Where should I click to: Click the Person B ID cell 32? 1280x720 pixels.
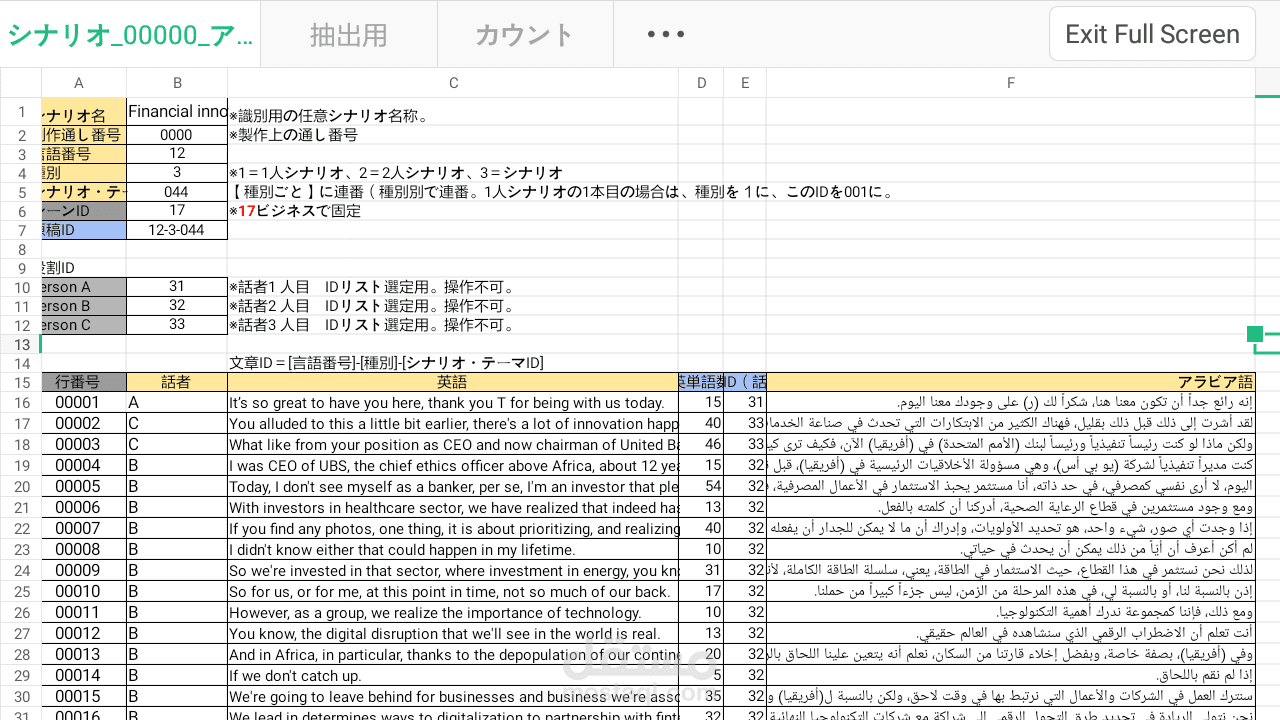(x=177, y=306)
